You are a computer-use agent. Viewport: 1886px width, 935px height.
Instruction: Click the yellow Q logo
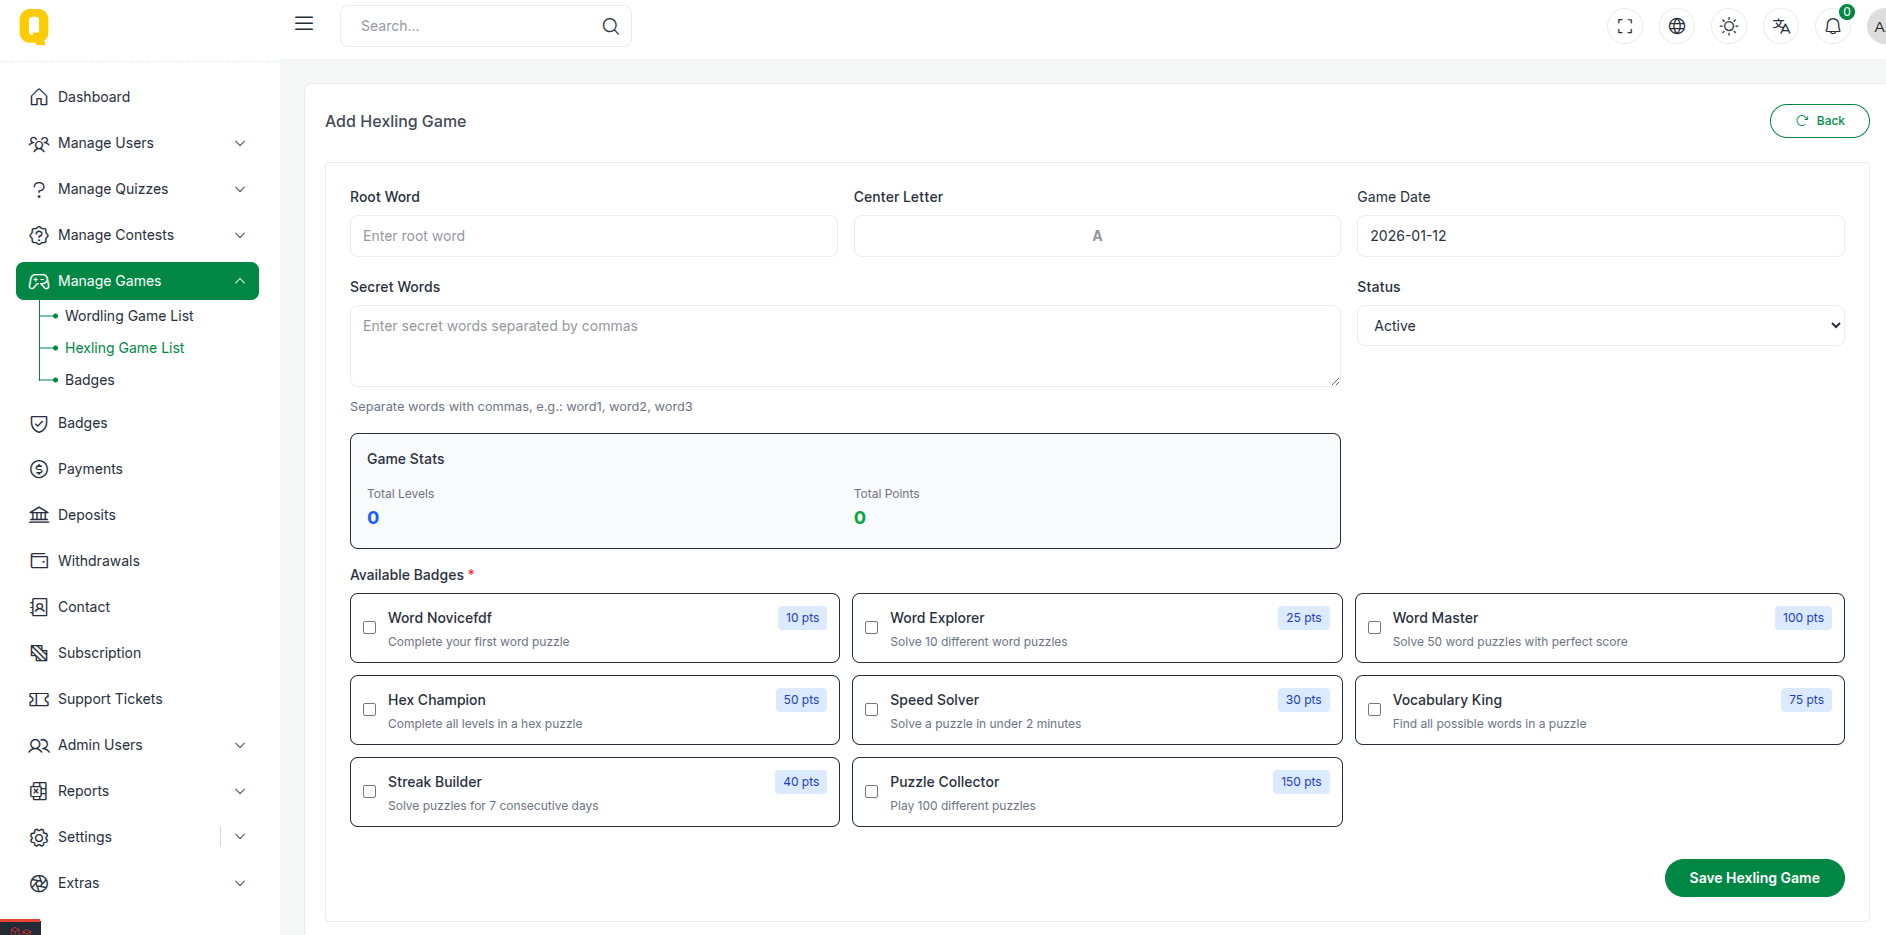[x=34, y=27]
